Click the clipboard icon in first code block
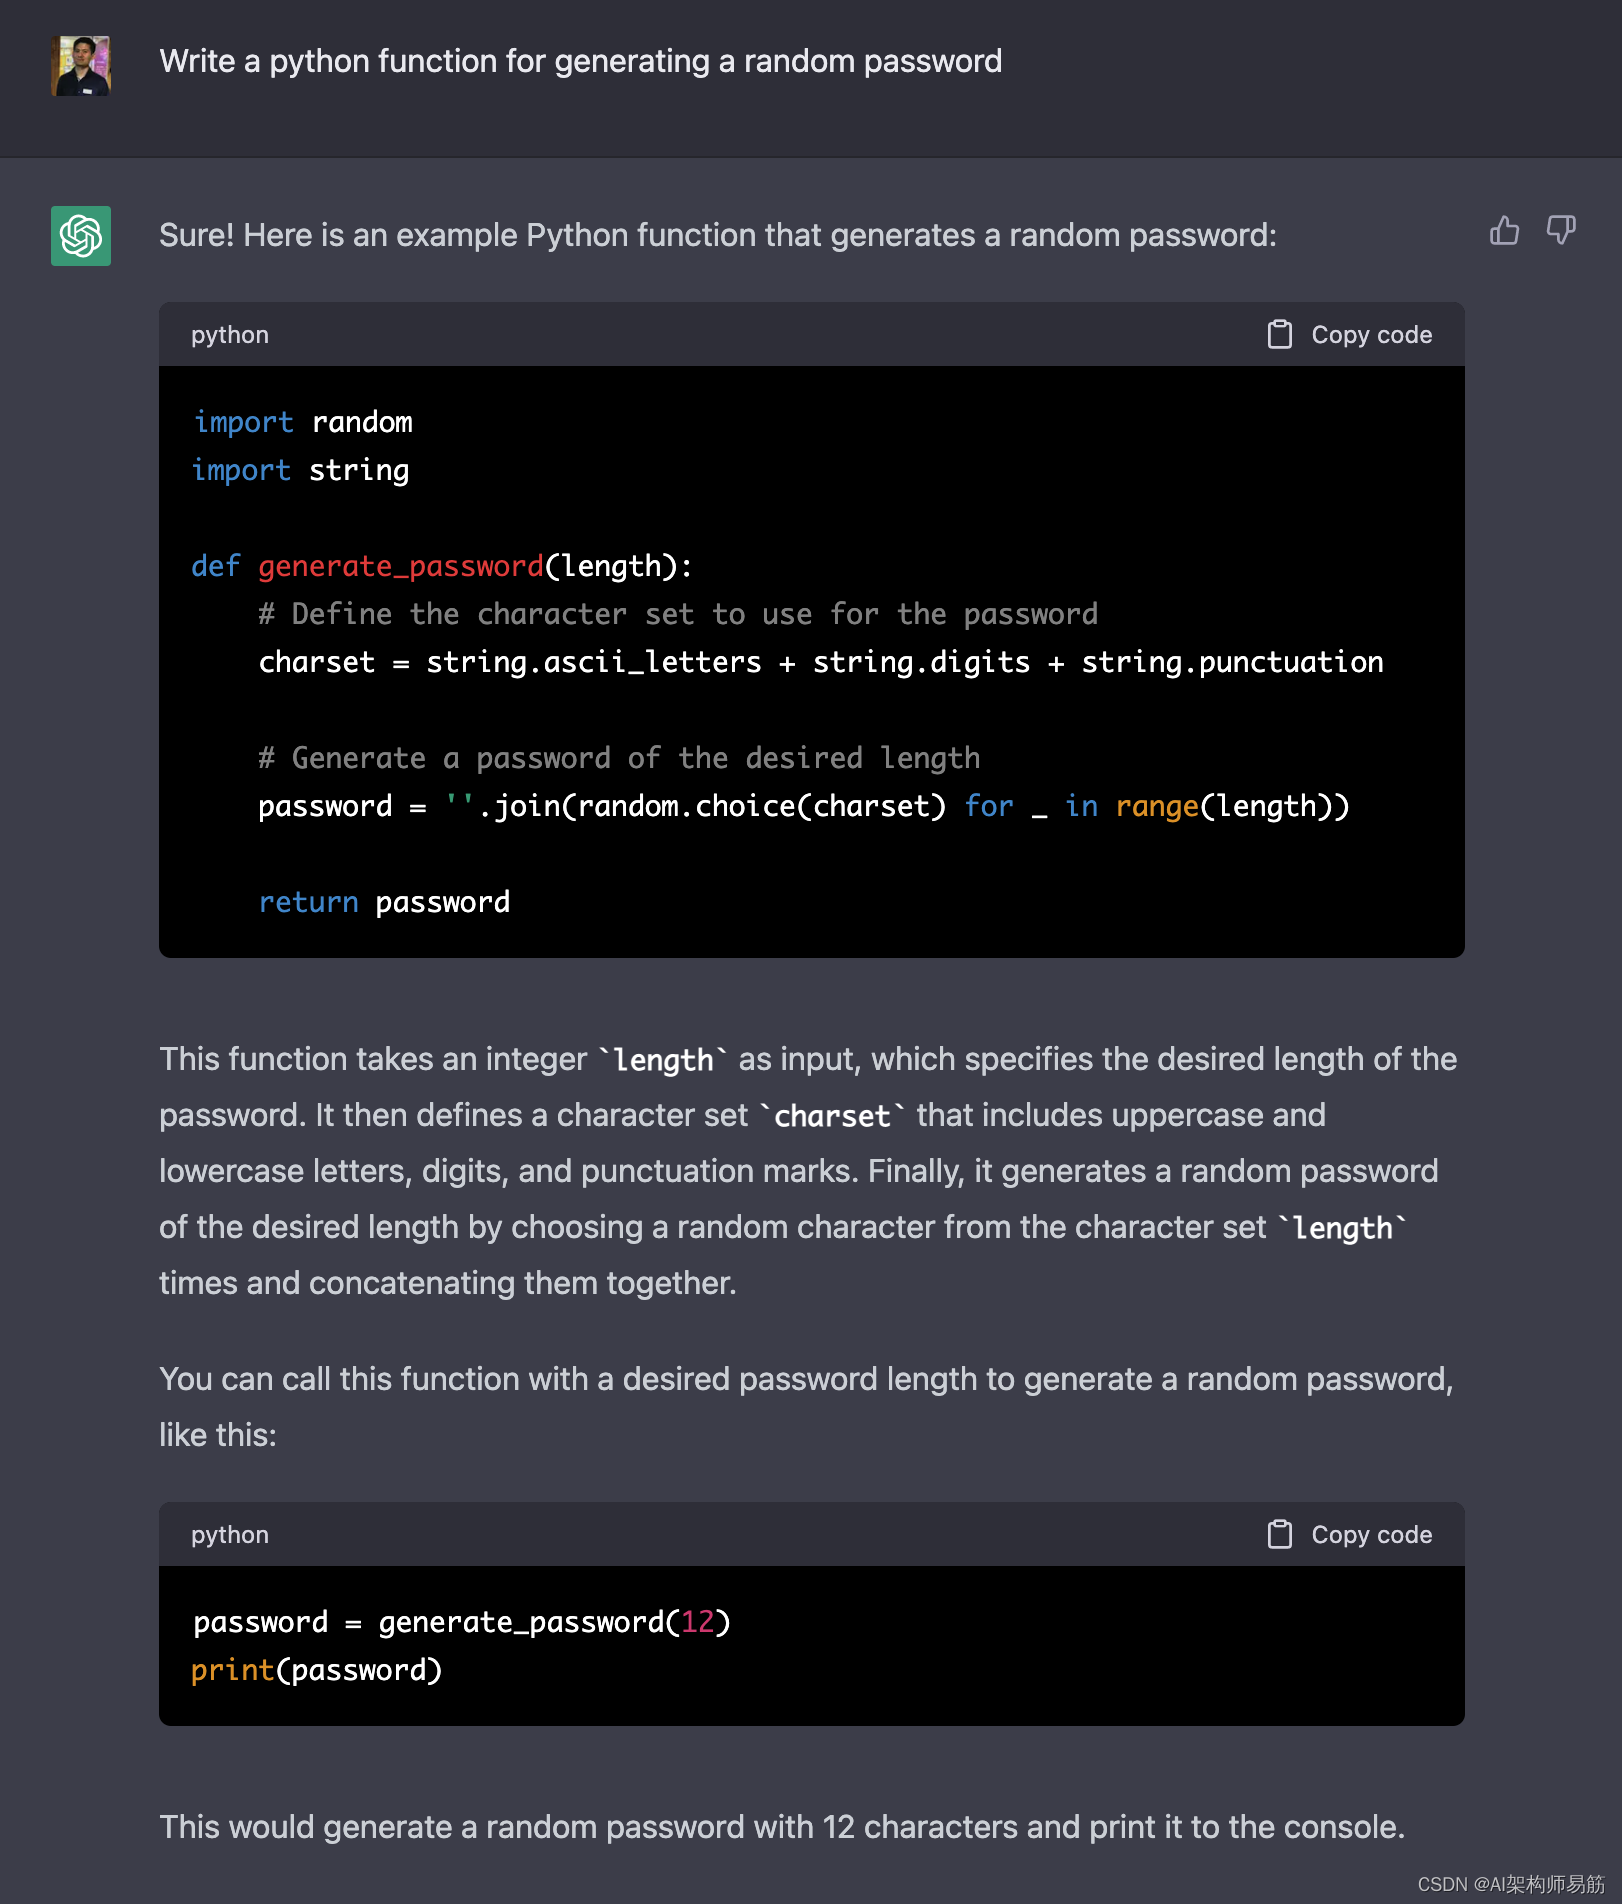1622x1904 pixels. [x=1280, y=334]
